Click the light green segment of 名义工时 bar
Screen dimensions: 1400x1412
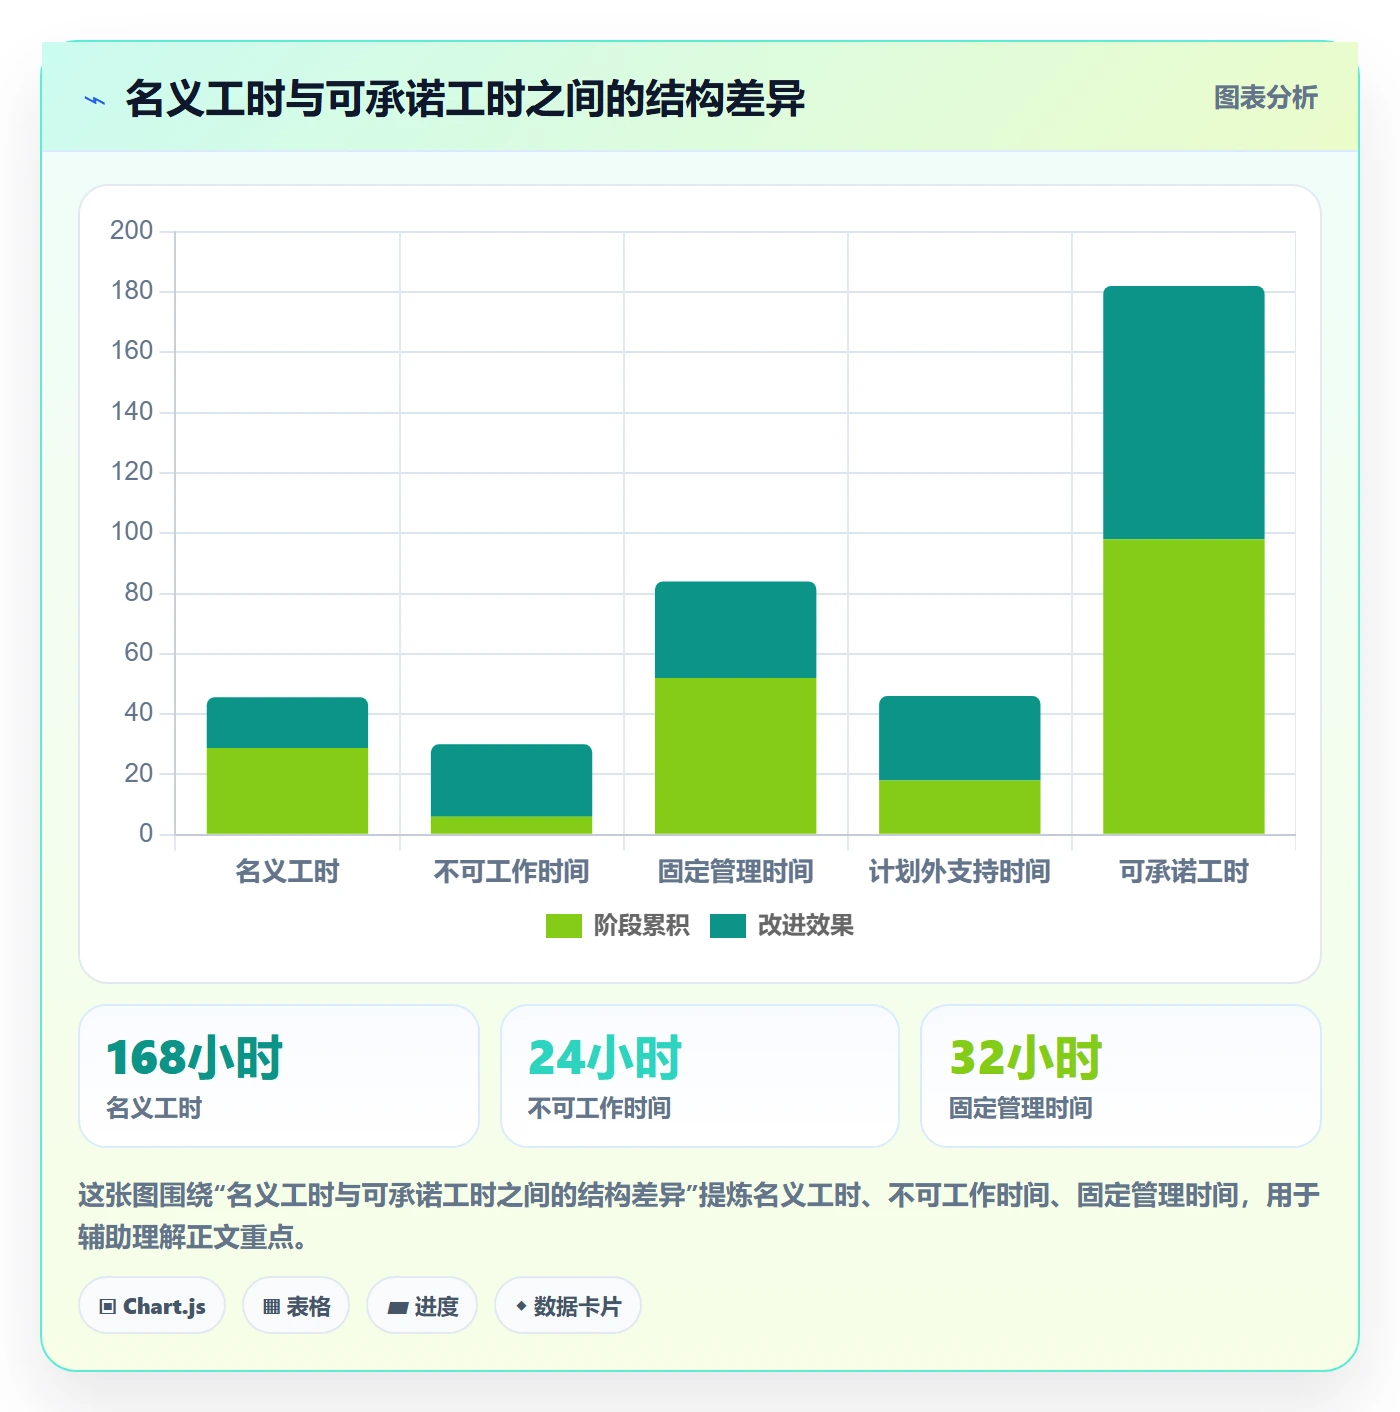(287, 791)
